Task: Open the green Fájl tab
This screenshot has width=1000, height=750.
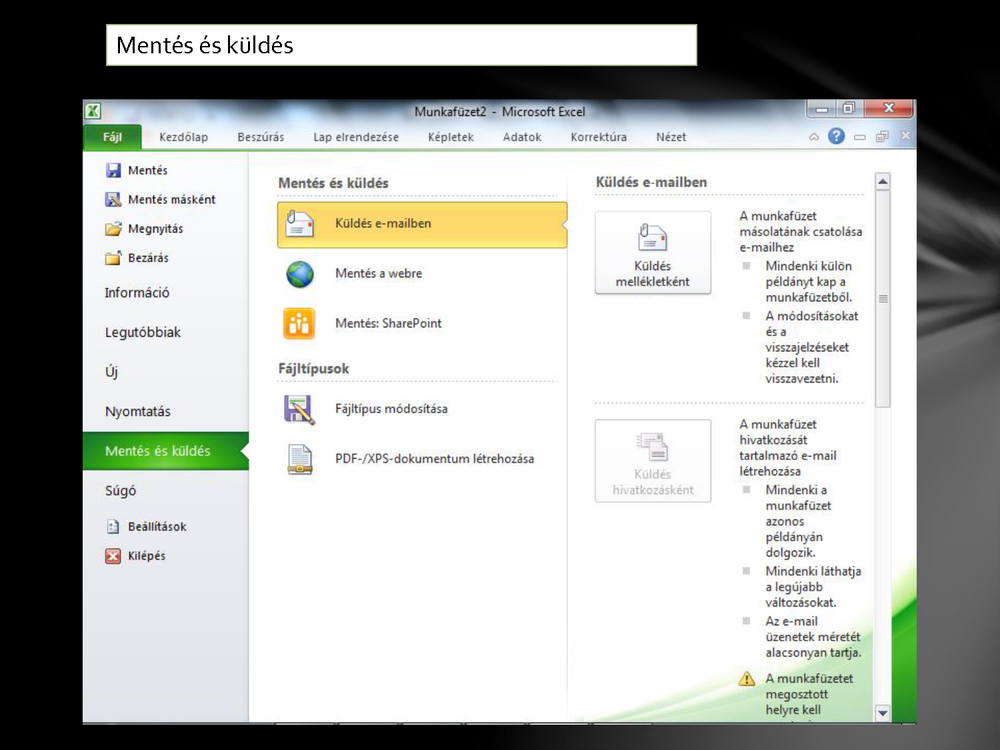Action: tap(112, 137)
